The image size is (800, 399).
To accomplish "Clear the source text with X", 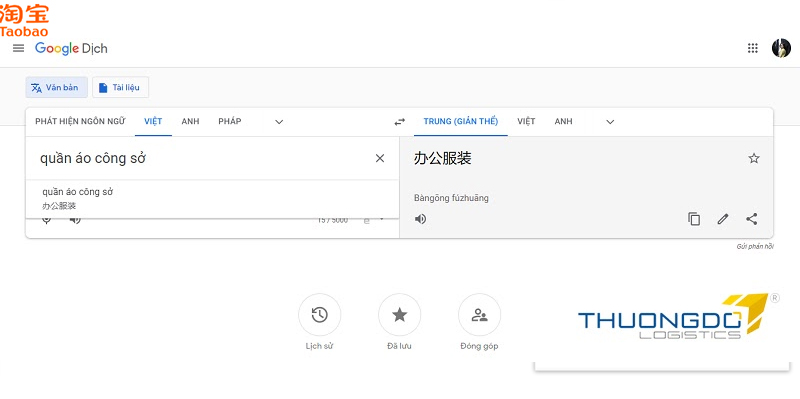I will coord(380,159).
